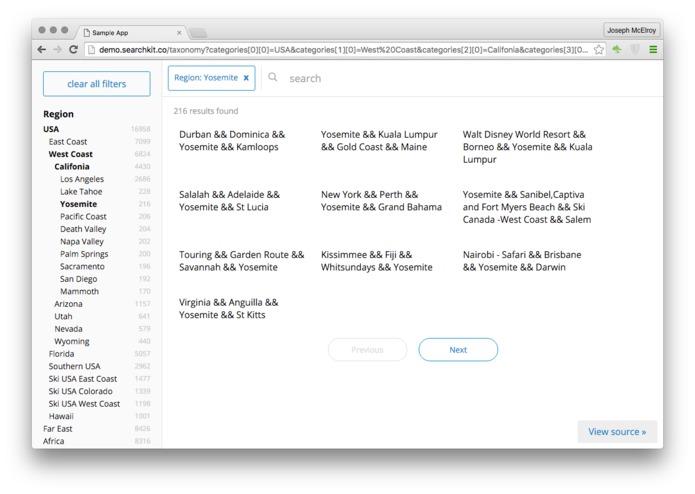Open result Virginia && Anguilla && Yosemite
The image size is (695, 494).
(228, 308)
